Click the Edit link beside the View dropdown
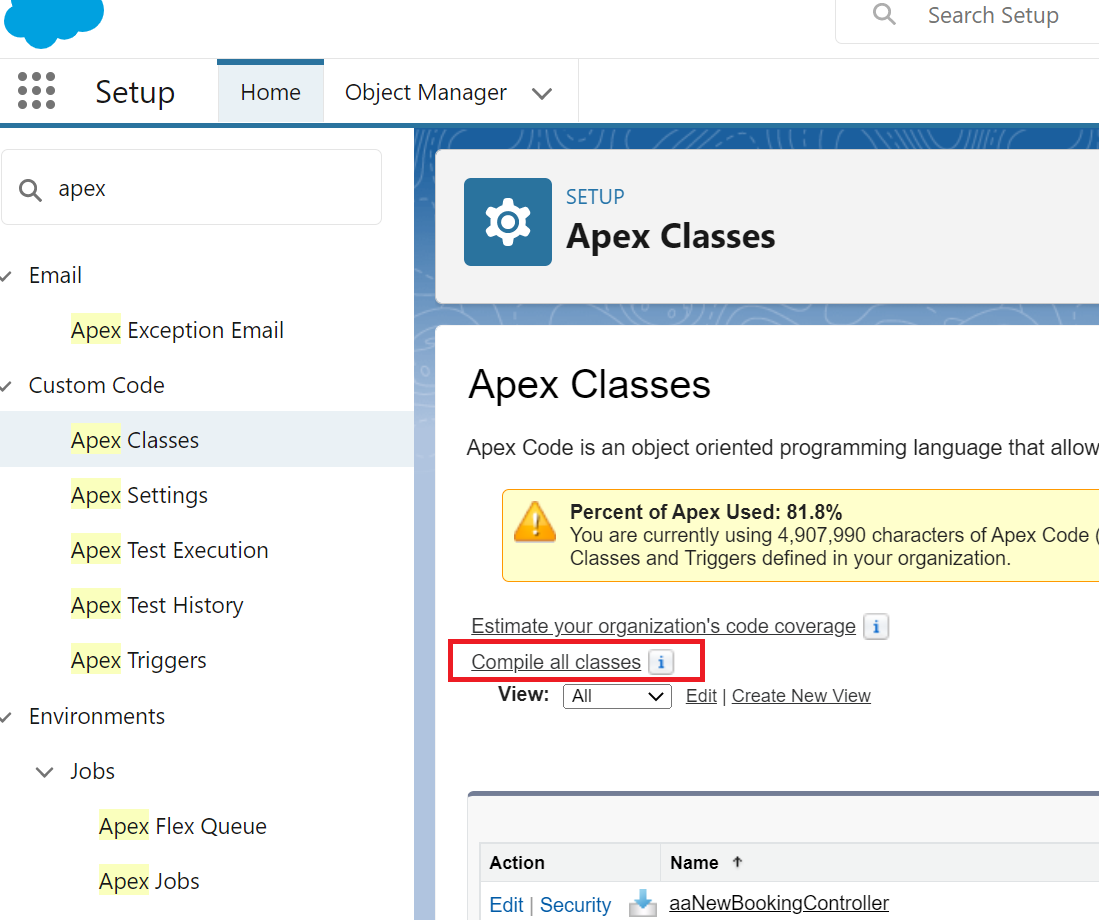Screen dimensions: 1100x920 (702, 695)
